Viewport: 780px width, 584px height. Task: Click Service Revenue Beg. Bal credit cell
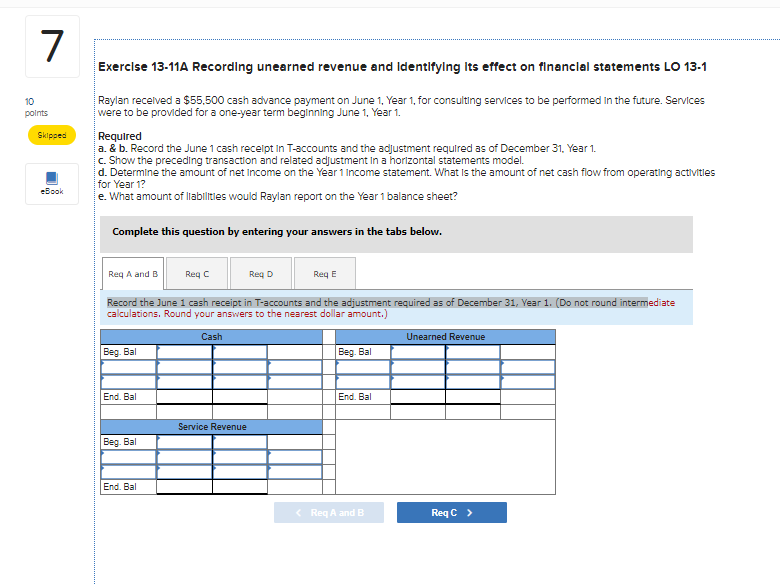pyautogui.click(x=240, y=442)
